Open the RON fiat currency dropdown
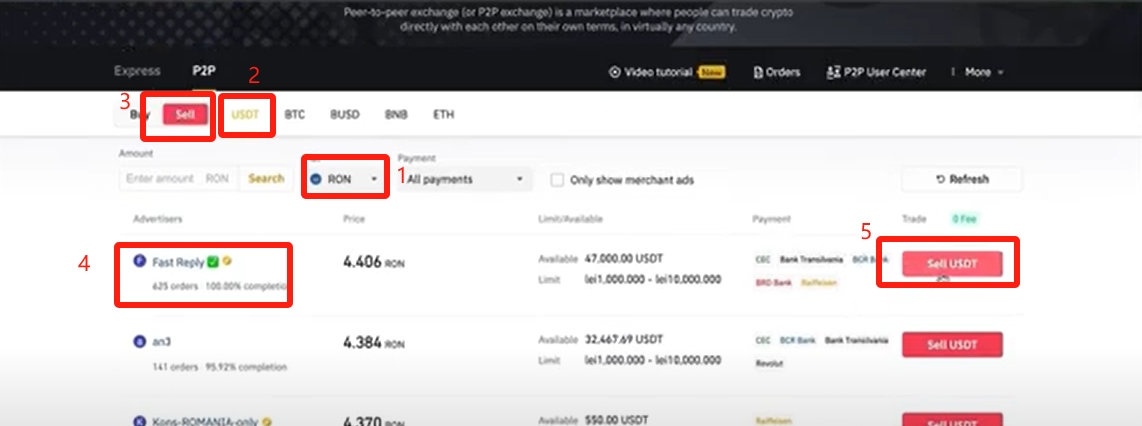The image size is (1142, 426). coord(346,178)
